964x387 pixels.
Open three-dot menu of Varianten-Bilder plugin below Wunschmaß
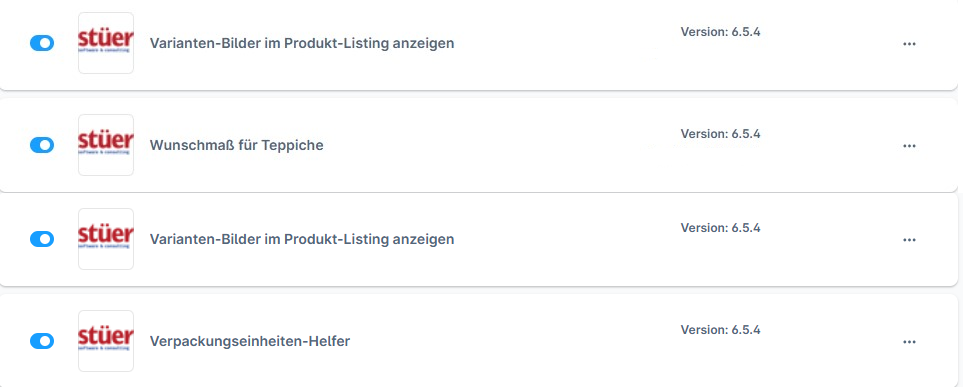[x=909, y=239]
